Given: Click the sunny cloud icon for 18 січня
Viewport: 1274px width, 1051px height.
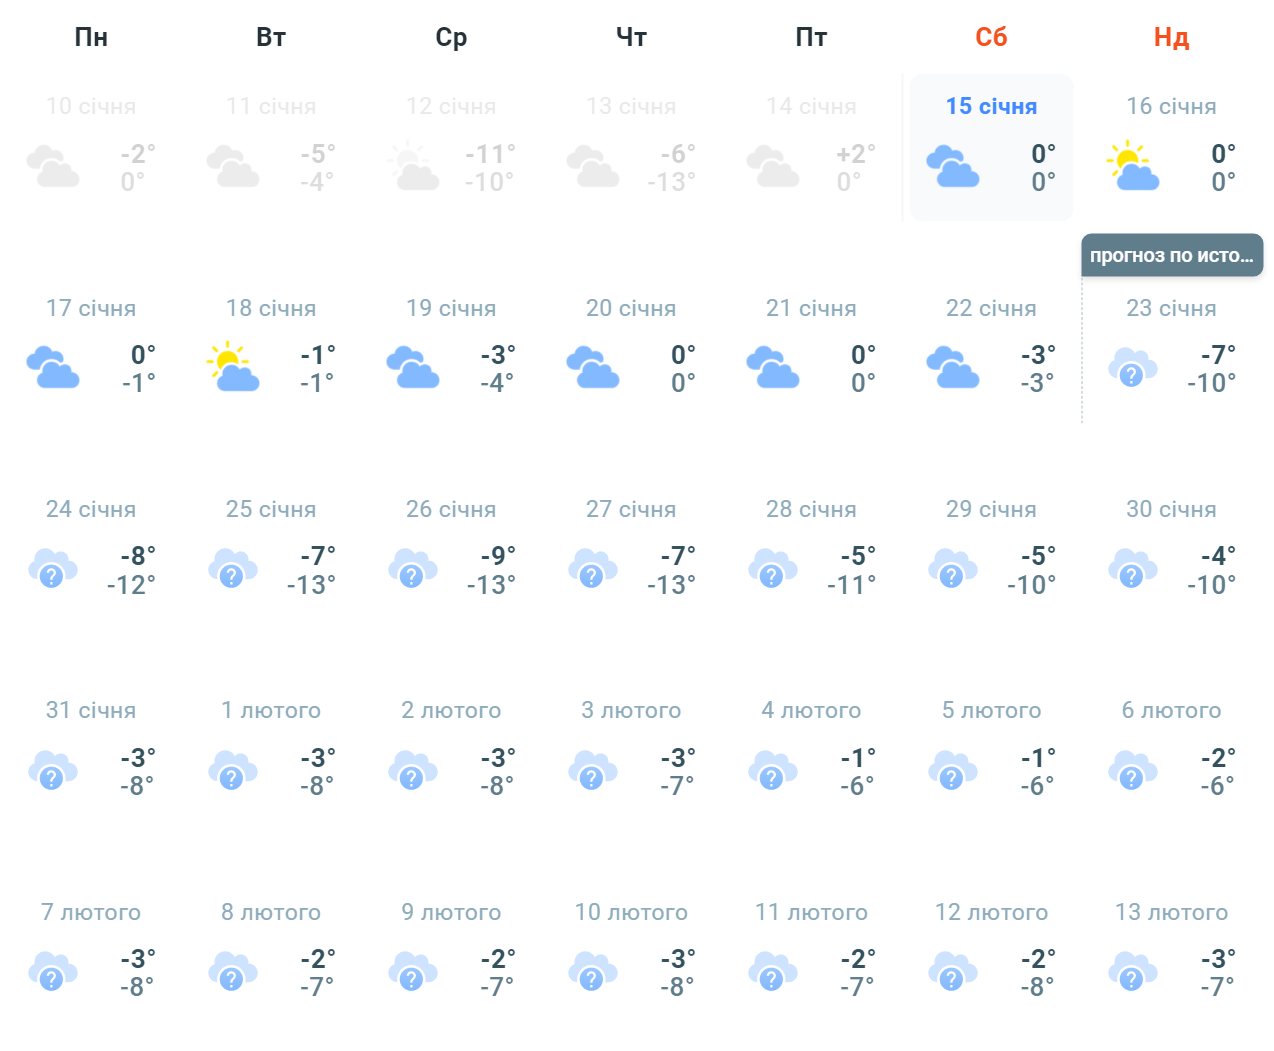Looking at the screenshot, I should tap(232, 367).
